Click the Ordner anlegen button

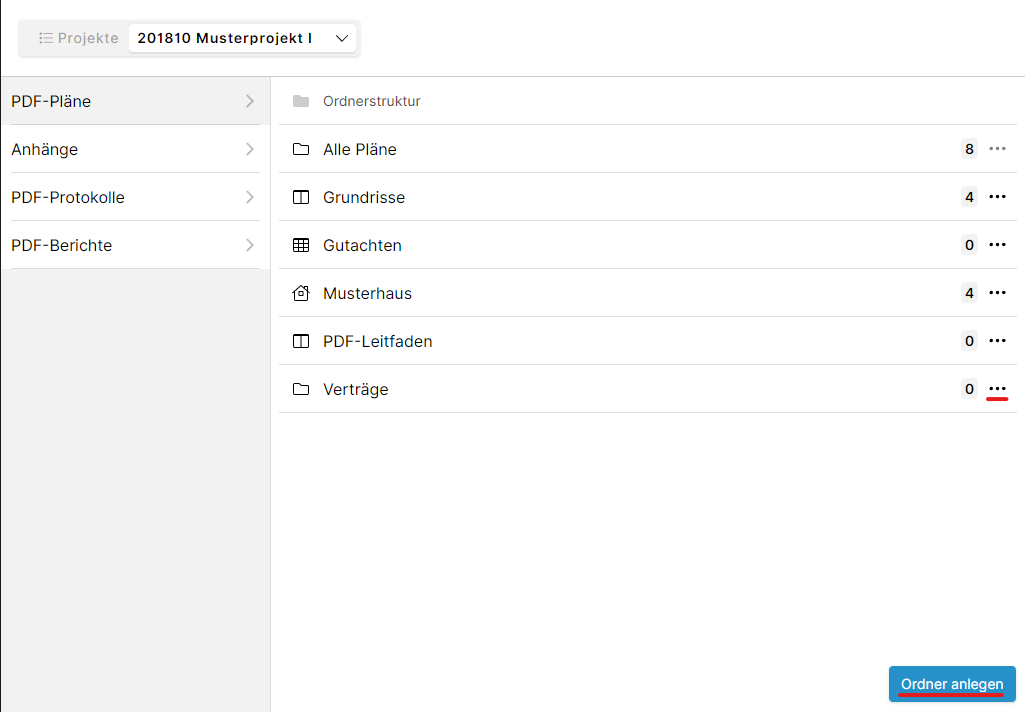tap(952, 684)
